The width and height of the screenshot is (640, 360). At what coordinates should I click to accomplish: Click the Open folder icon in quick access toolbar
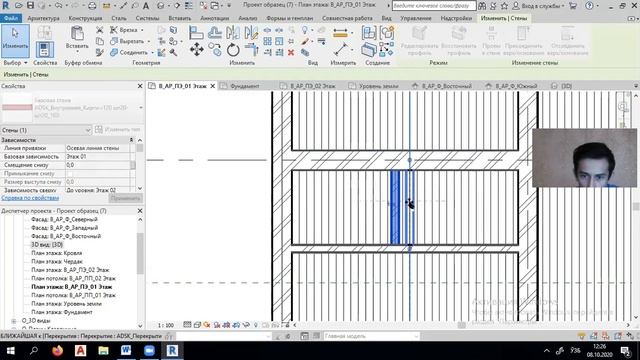(x=18, y=6)
